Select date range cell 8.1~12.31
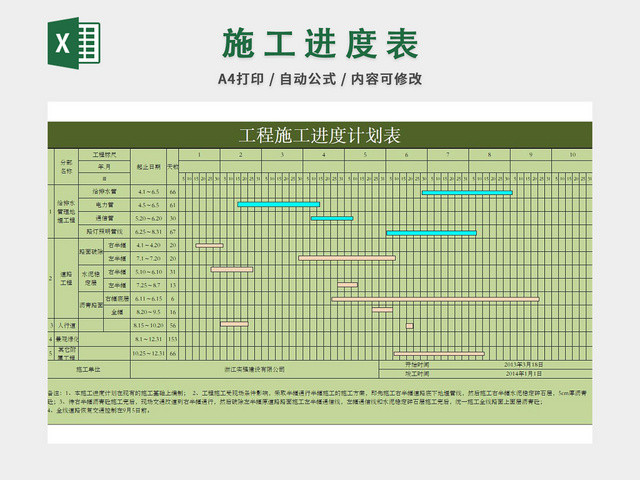The image size is (640, 480). (x=149, y=339)
